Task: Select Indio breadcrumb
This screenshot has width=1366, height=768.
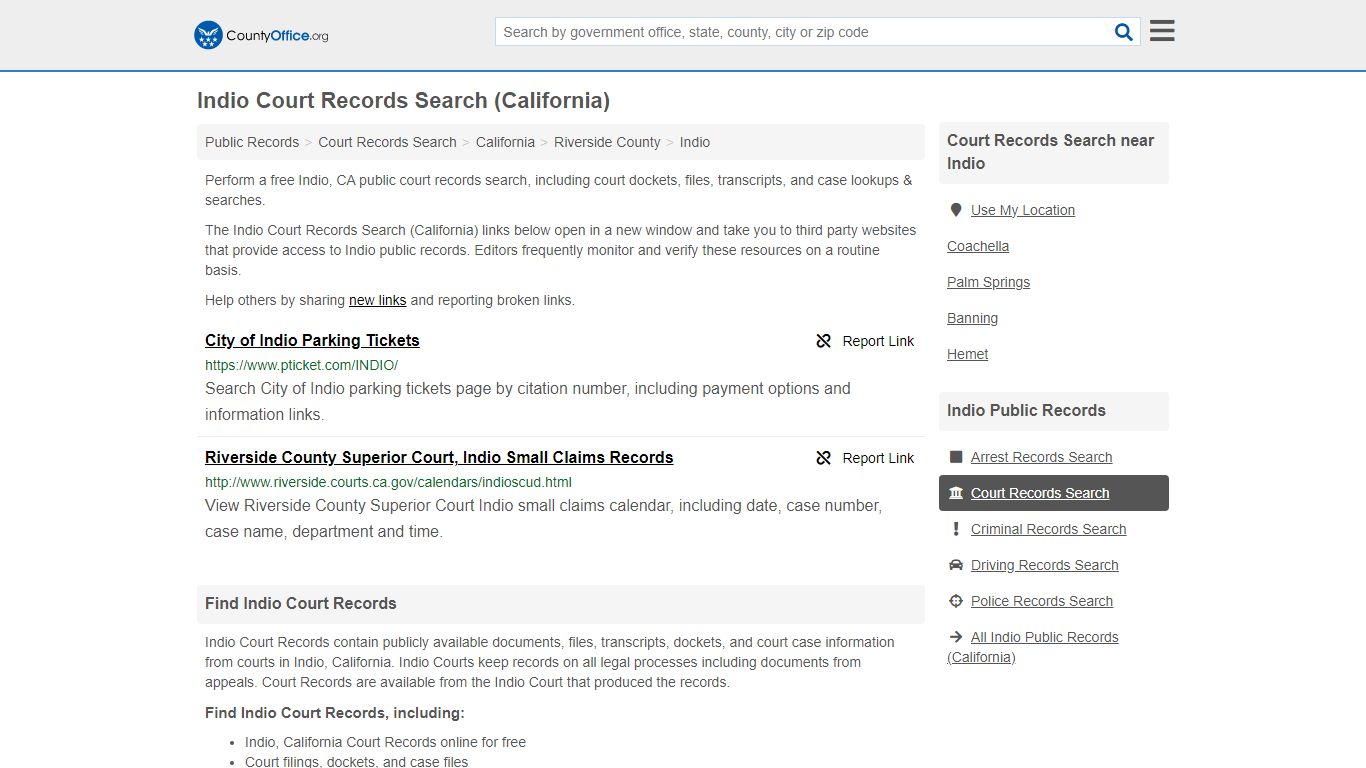Action: (x=695, y=142)
